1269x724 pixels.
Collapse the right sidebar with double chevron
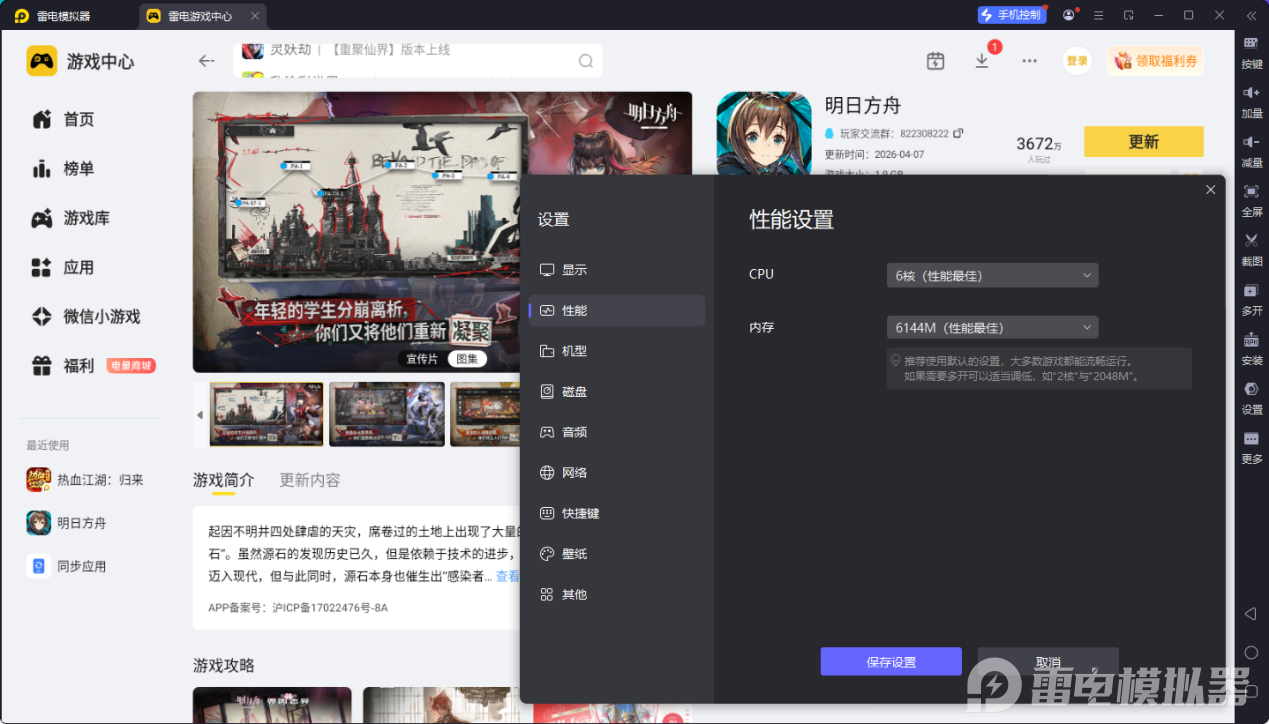pos(1250,15)
